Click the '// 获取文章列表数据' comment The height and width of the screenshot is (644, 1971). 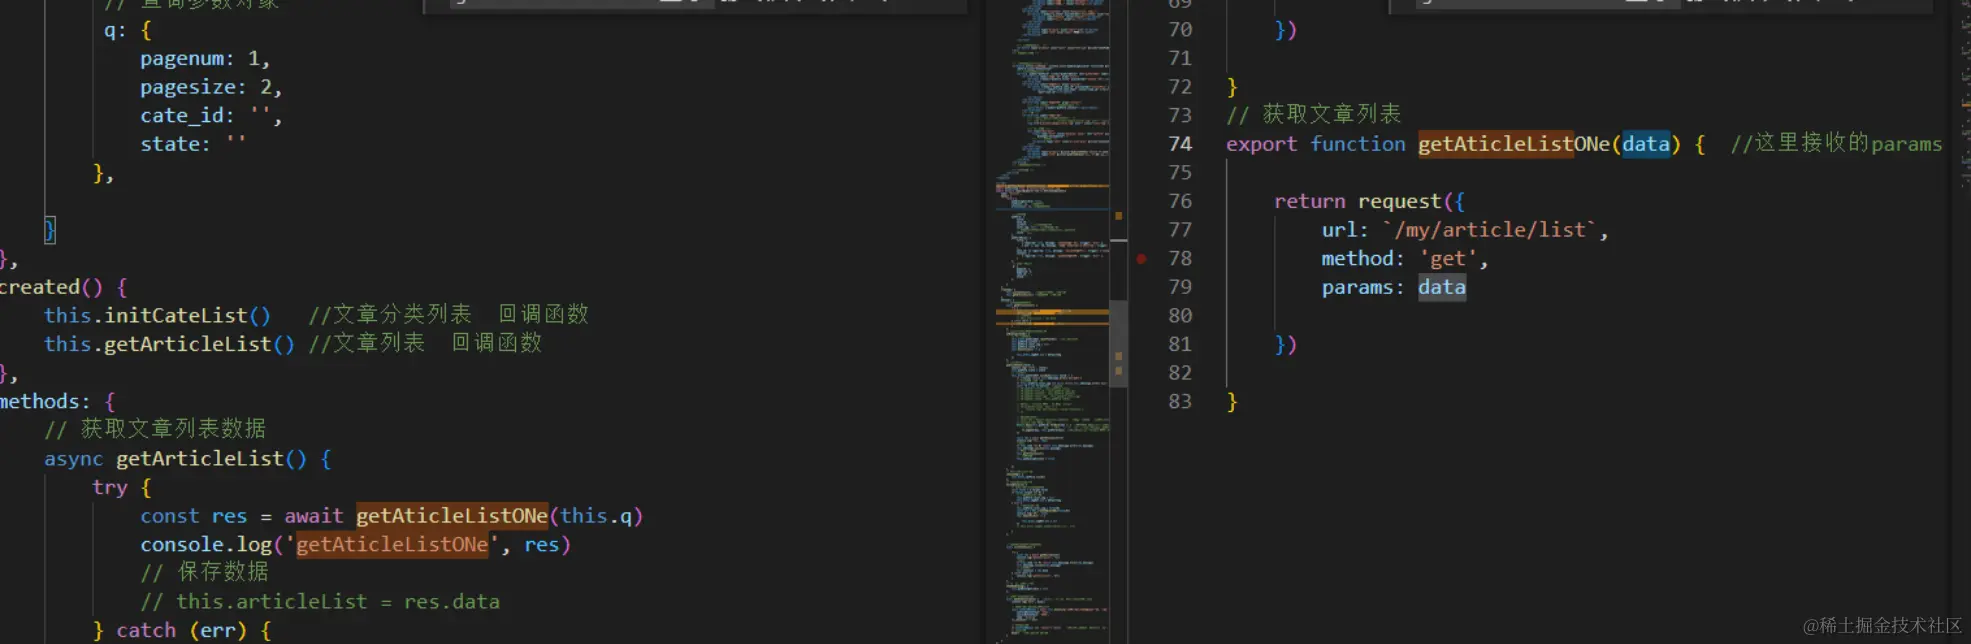[x=155, y=429]
